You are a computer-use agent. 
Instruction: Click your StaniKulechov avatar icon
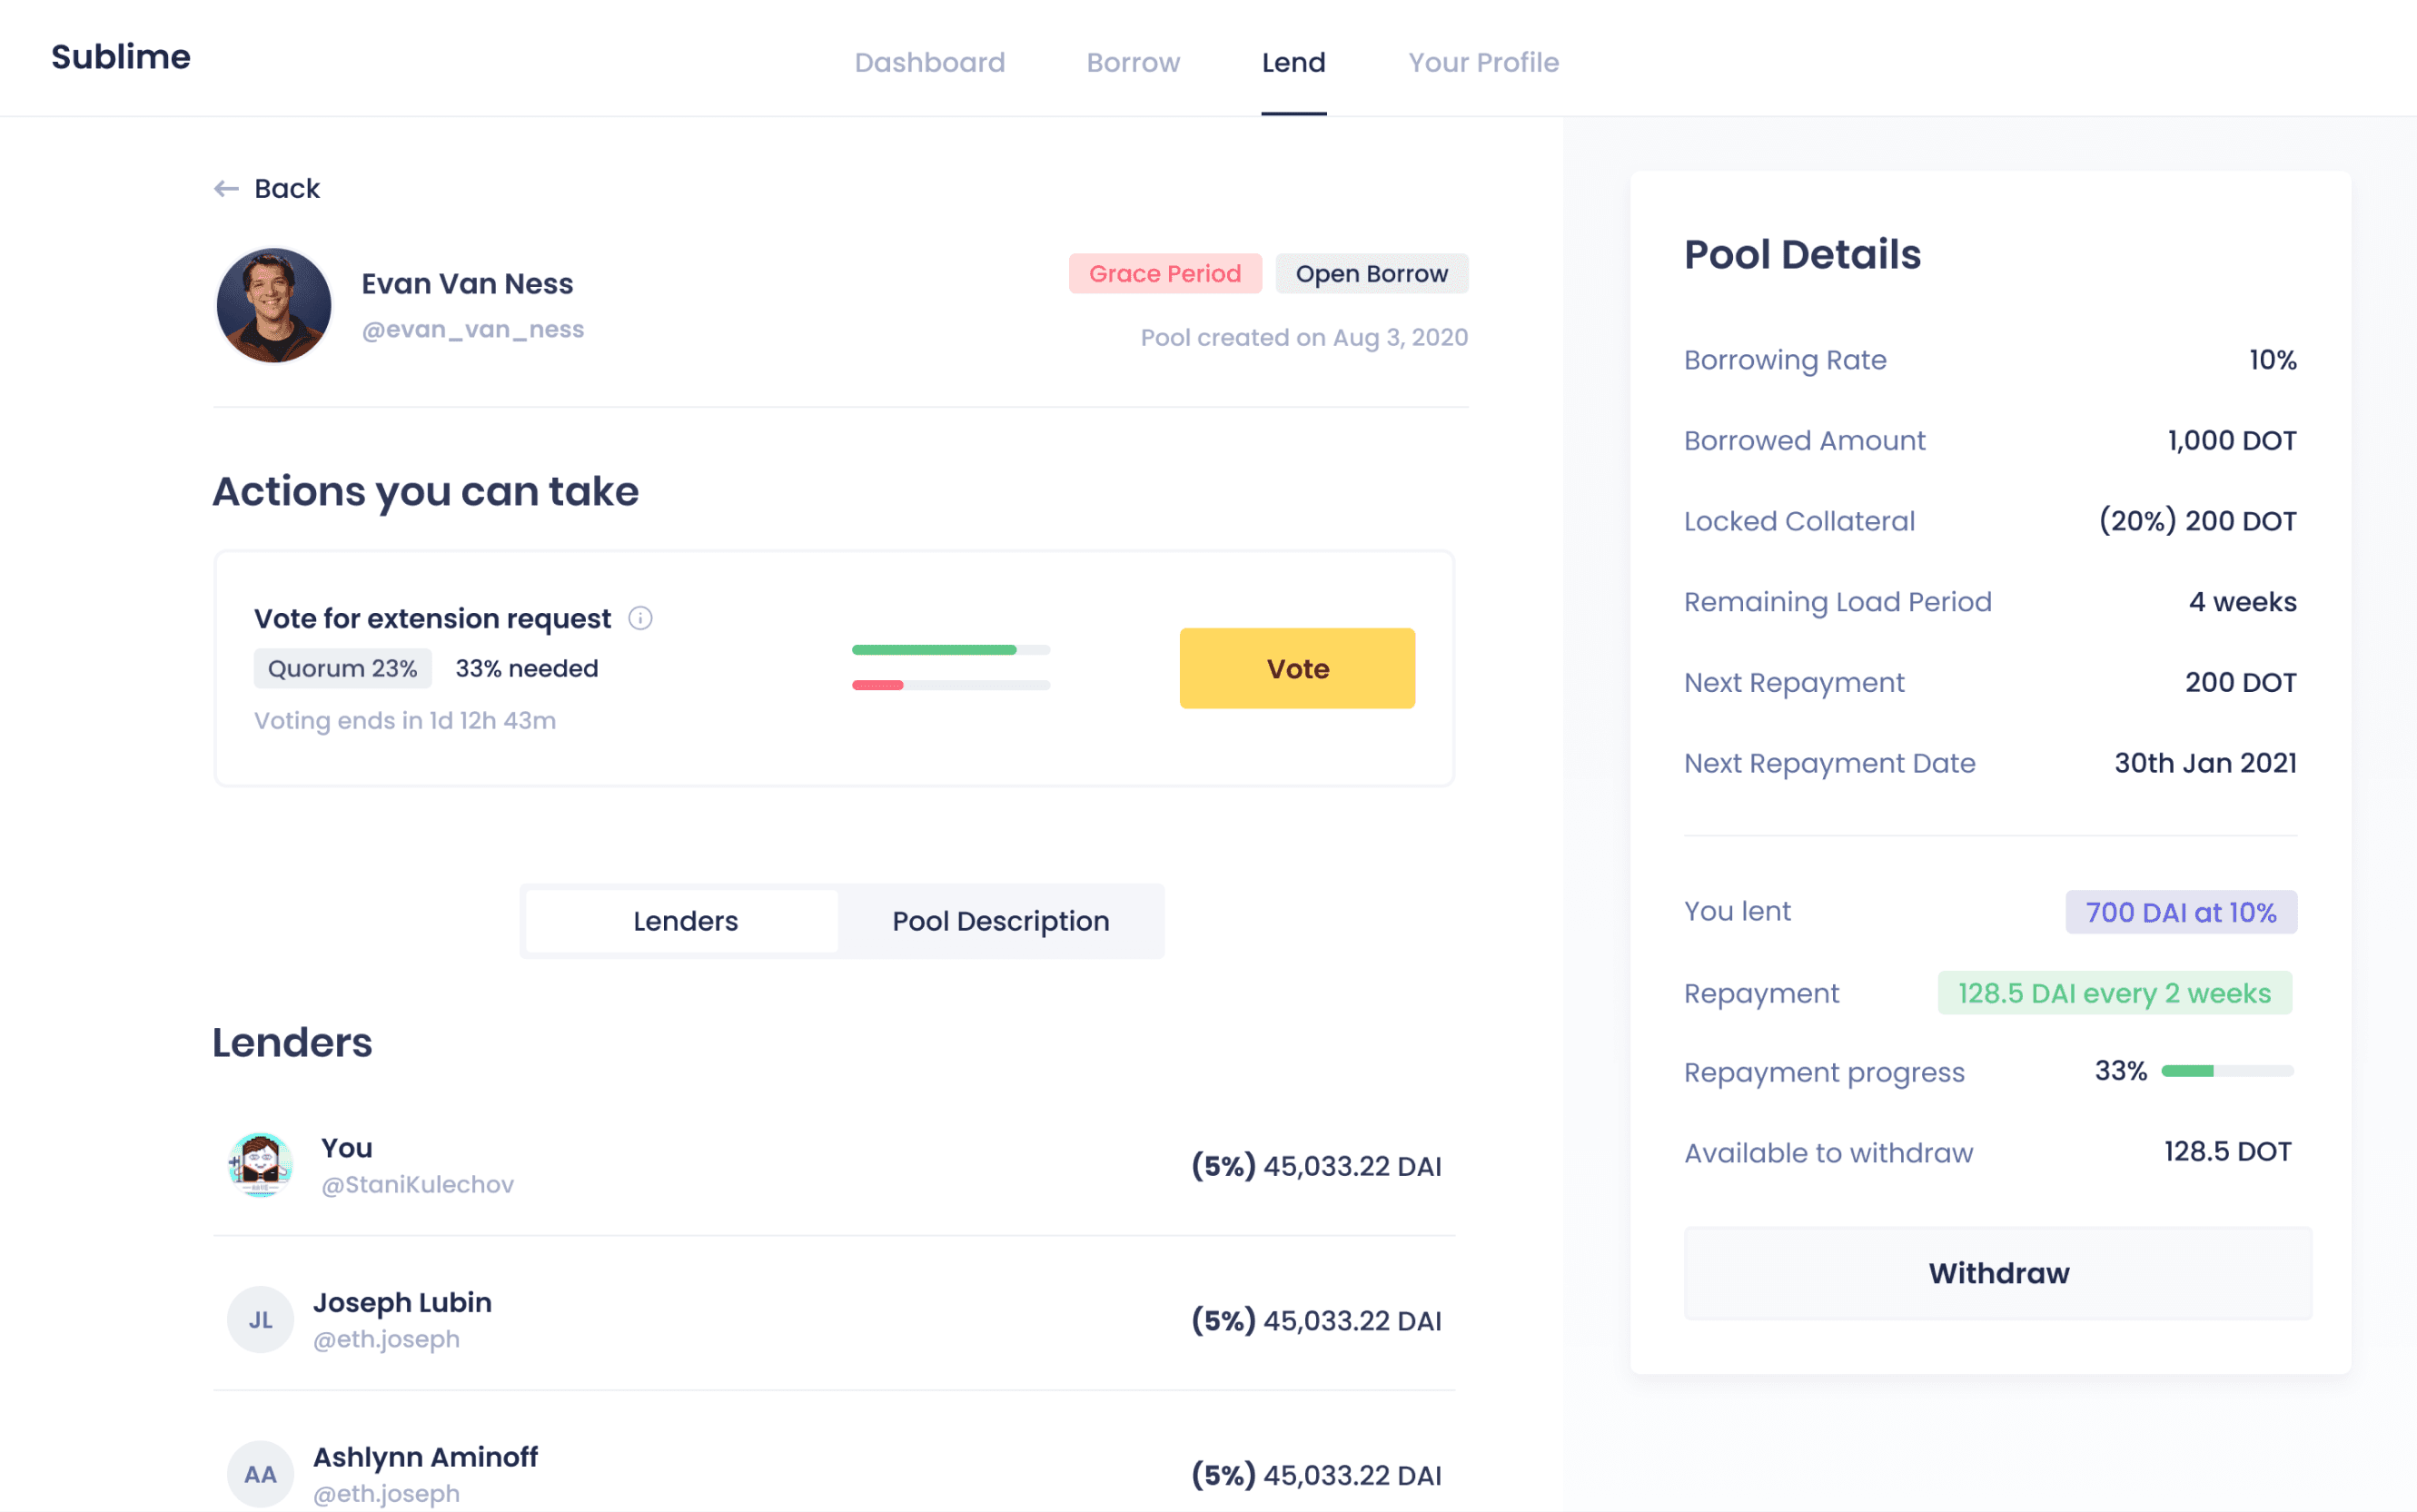260,1165
